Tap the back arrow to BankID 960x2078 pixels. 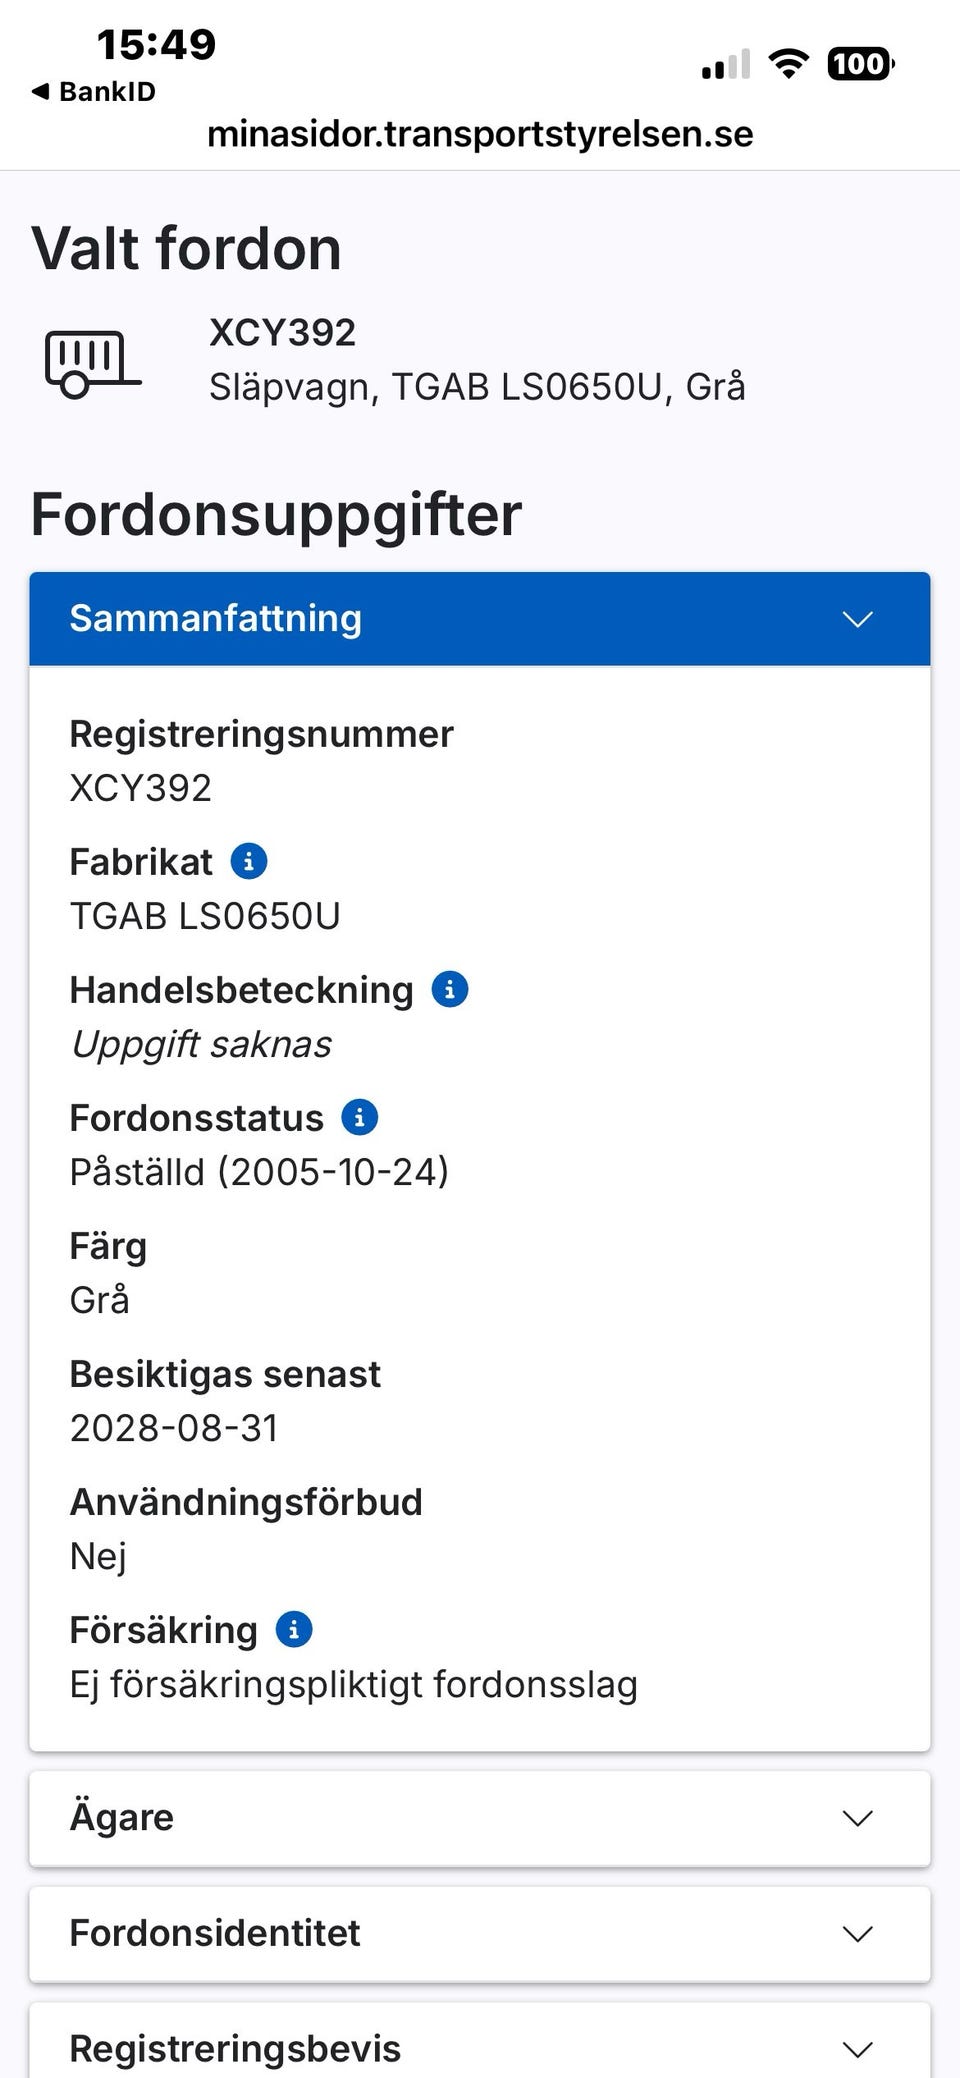[x=41, y=92]
